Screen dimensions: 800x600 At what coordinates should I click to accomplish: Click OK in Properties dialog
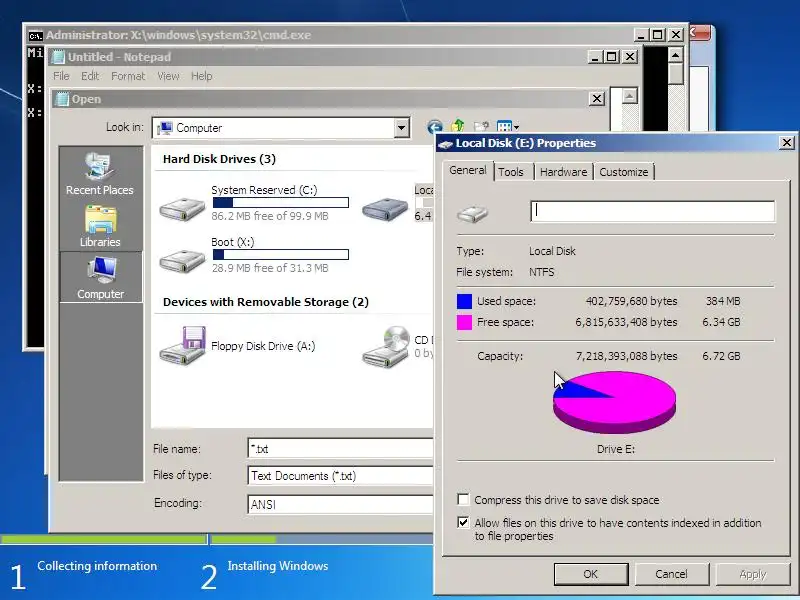point(591,574)
